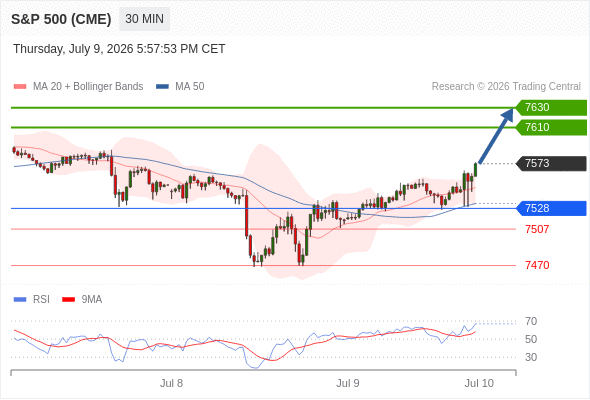The width and height of the screenshot is (590, 400).
Task: Click the blue upward trend arrow
Action: tap(496, 135)
